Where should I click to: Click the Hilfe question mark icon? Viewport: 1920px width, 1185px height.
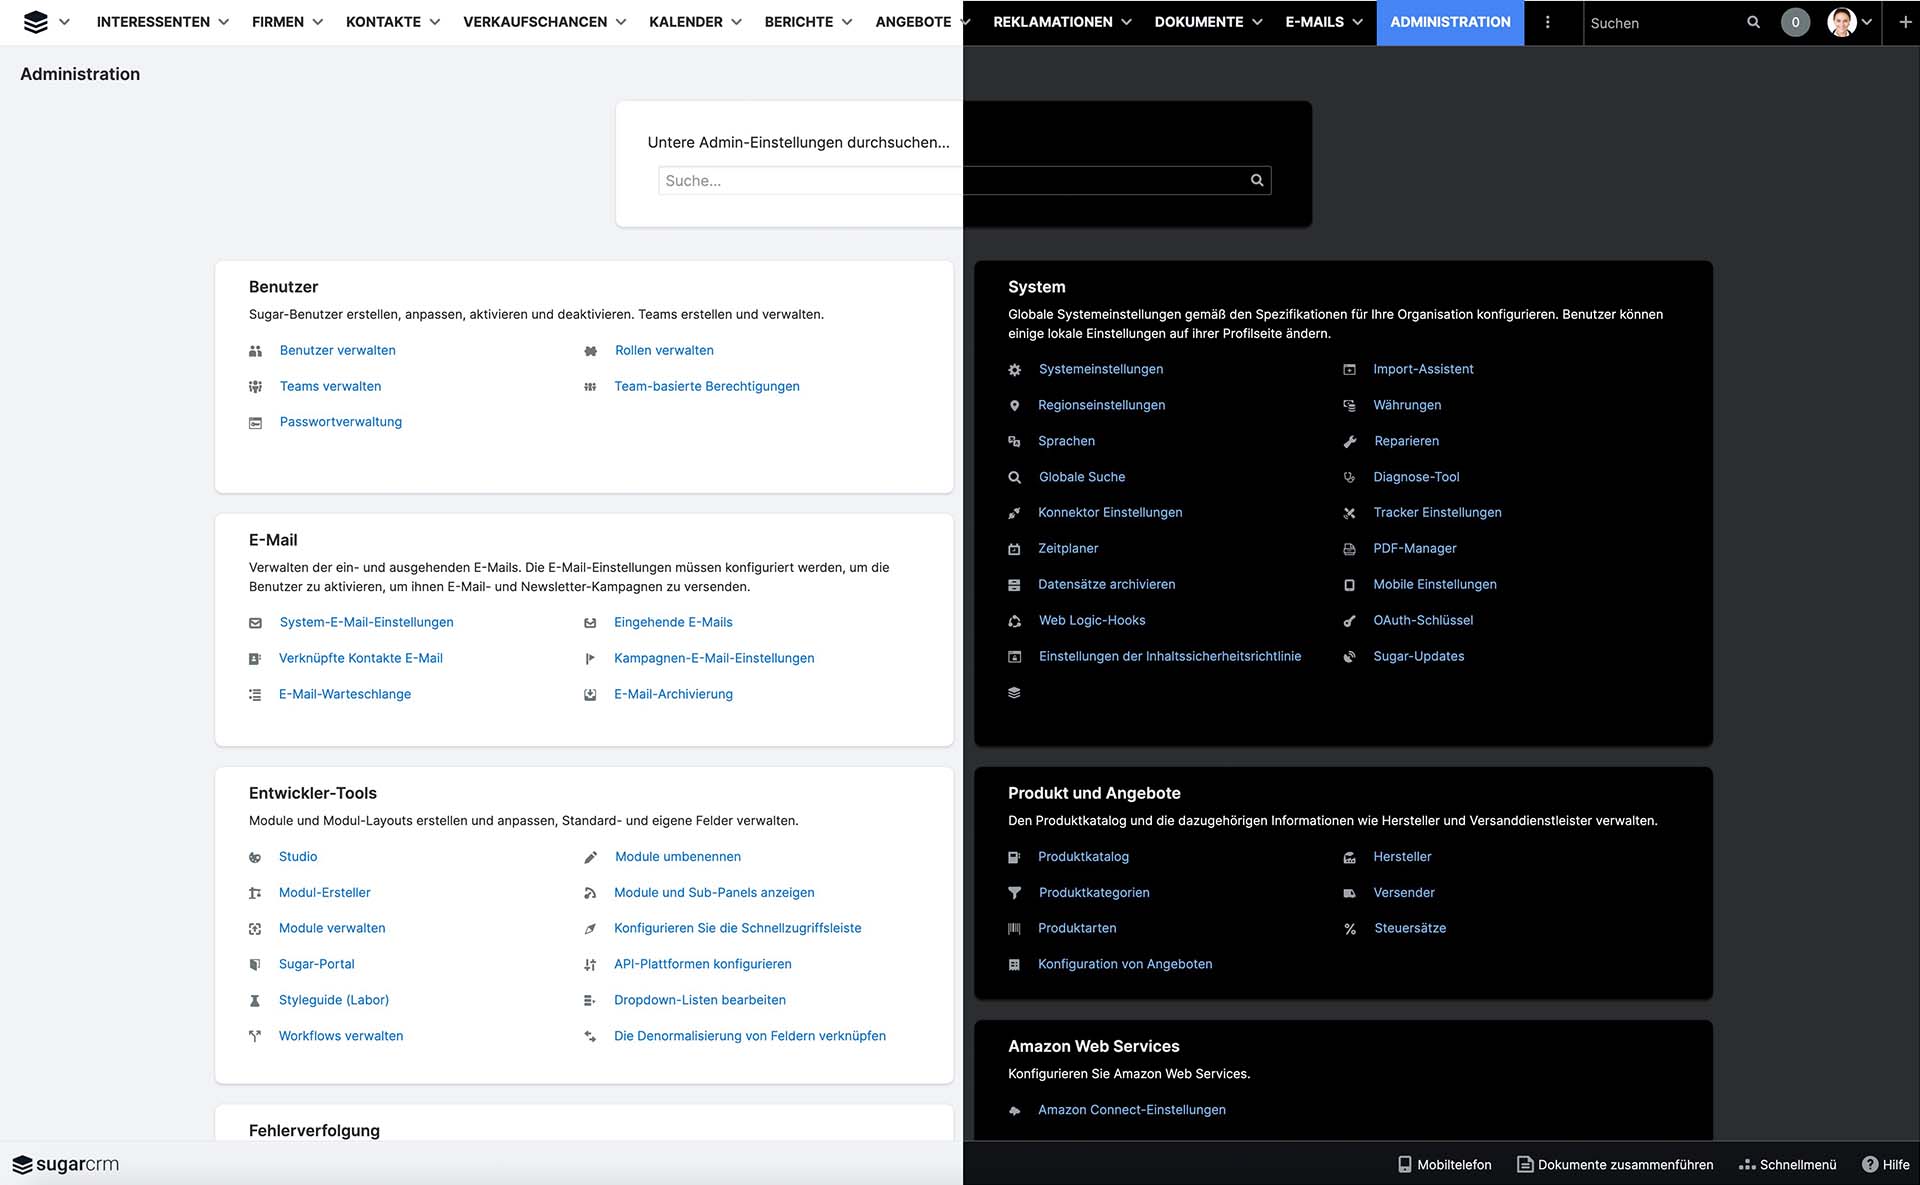click(x=1869, y=1164)
